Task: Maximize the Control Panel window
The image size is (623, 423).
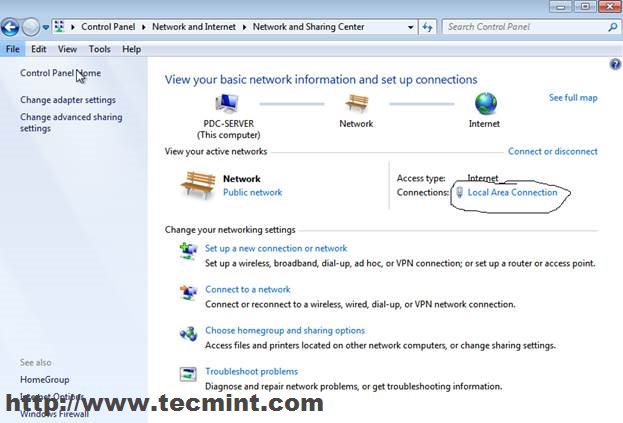Action: pos(585,6)
